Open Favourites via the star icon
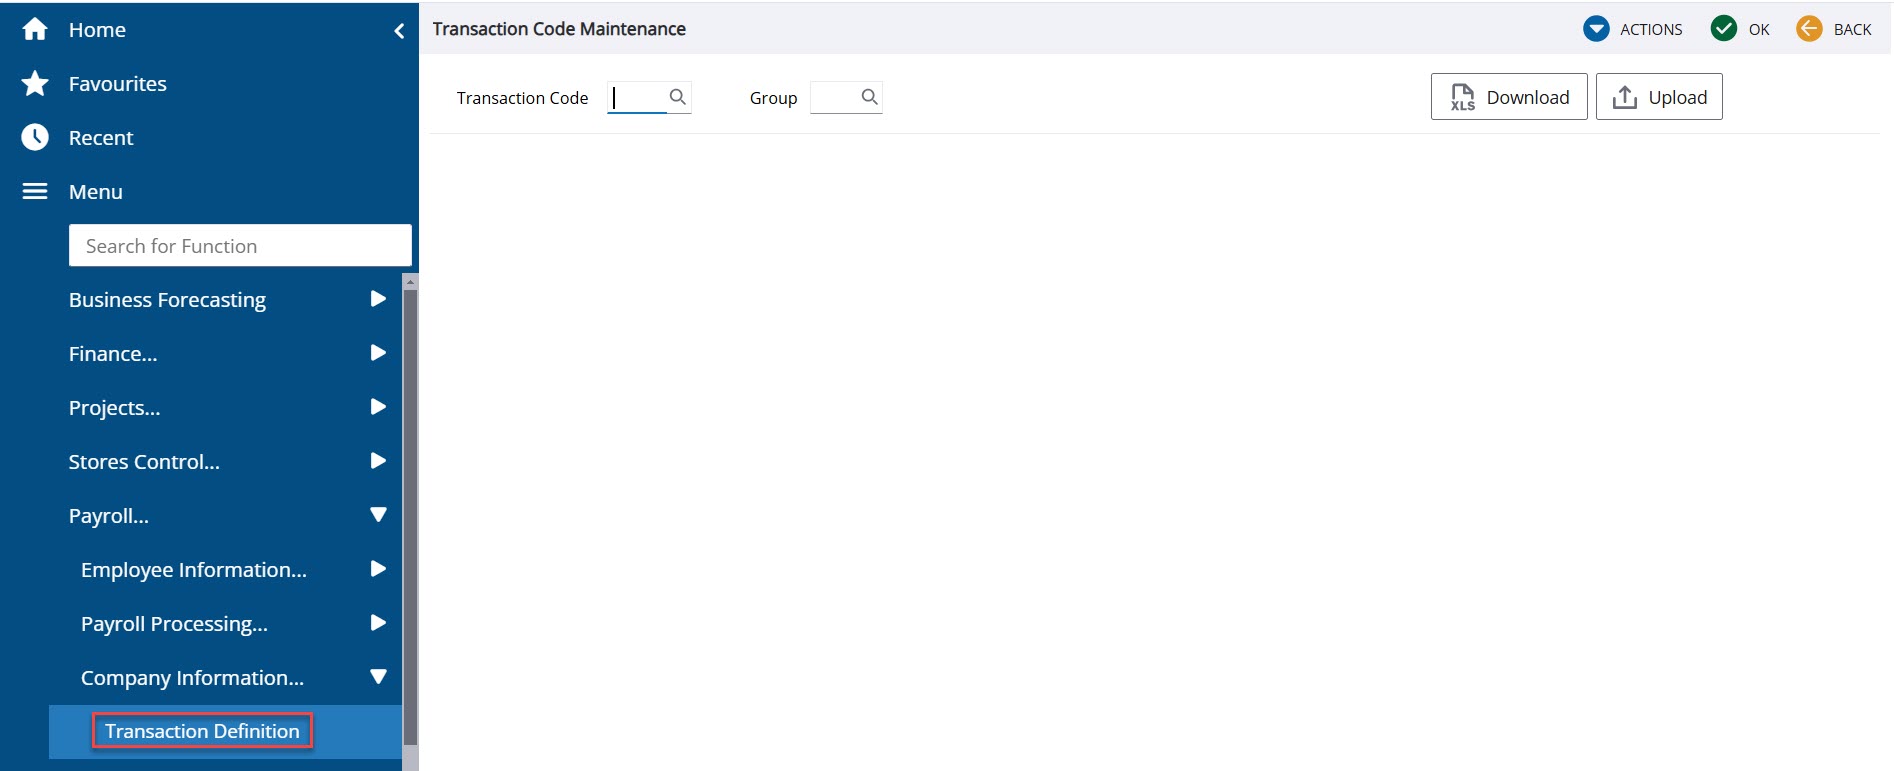Viewport: 1894px width, 771px height. [35, 83]
